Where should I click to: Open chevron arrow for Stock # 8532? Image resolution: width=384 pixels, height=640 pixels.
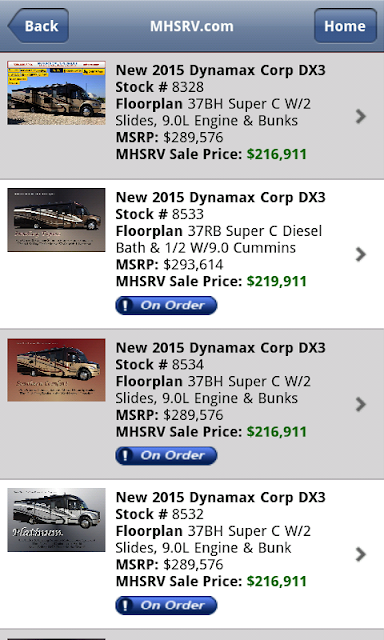point(360,554)
